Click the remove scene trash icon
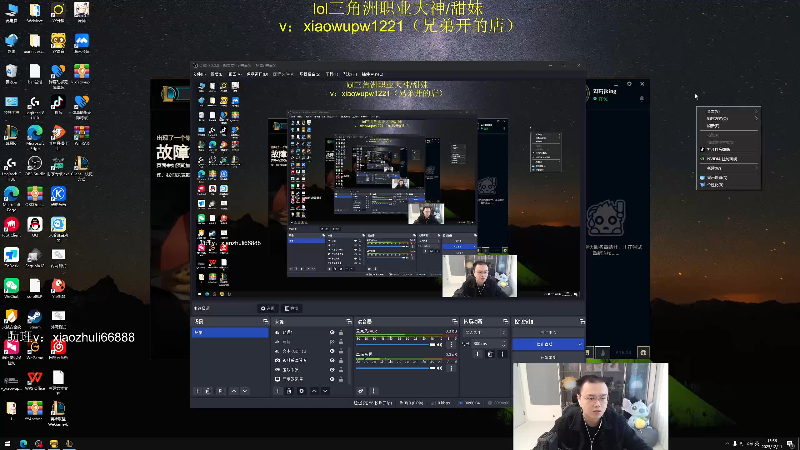This screenshot has height=450, width=800. [208, 391]
